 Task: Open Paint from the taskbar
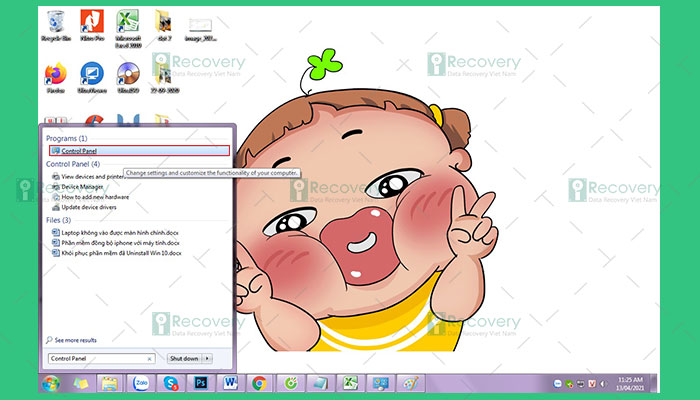(x=410, y=383)
